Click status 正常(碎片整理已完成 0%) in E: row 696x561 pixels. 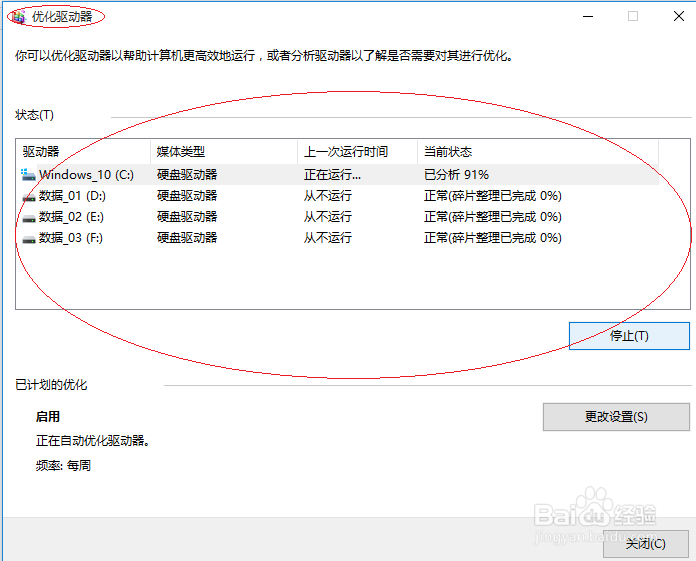[x=493, y=217]
